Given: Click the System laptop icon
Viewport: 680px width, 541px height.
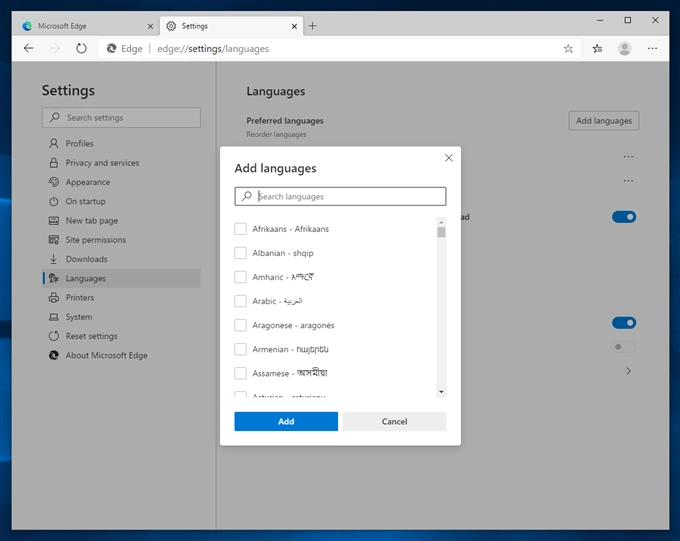Looking at the screenshot, I should pyautogui.click(x=53, y=317).
